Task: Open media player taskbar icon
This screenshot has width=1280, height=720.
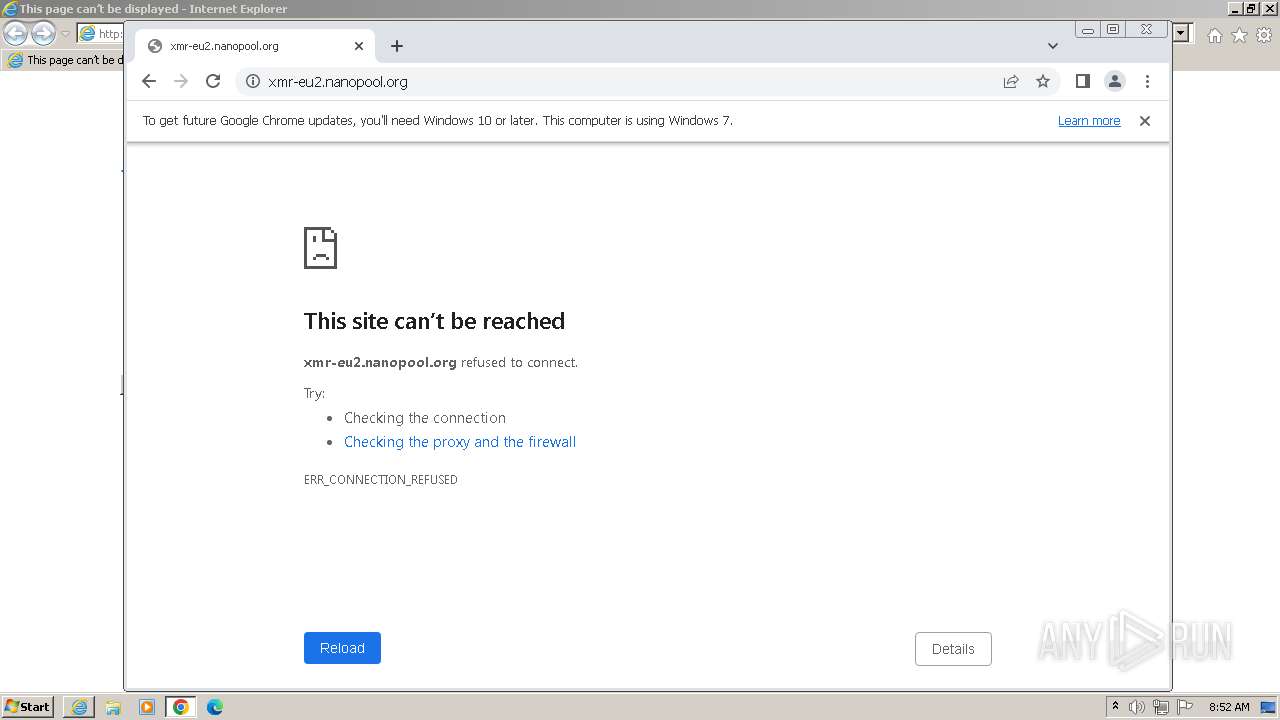Action: point(147,707)
